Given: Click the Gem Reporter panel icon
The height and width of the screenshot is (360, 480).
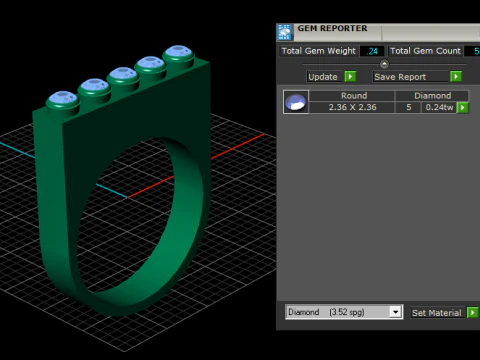Looking at the screenshot, I should tap(285, 32).
